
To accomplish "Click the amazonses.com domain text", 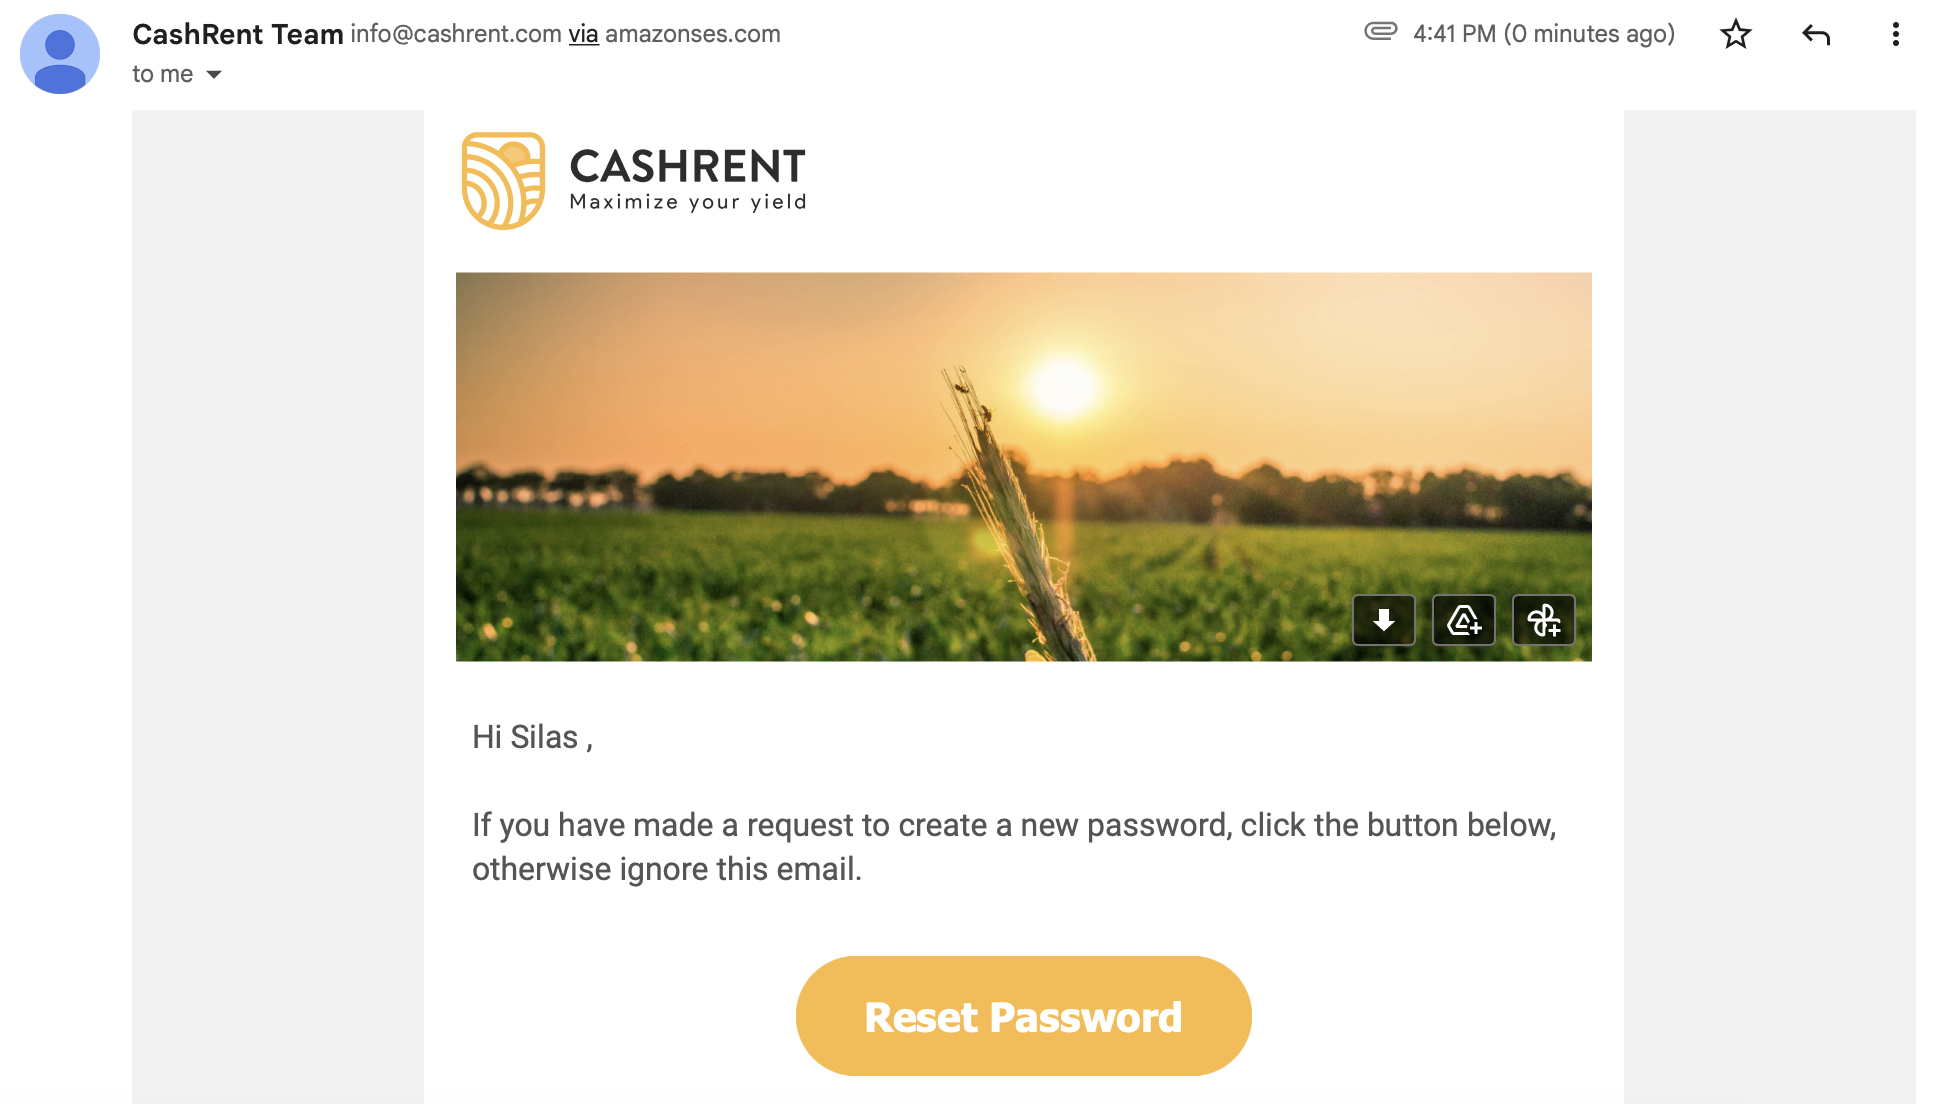I will [x=692, y=34].
